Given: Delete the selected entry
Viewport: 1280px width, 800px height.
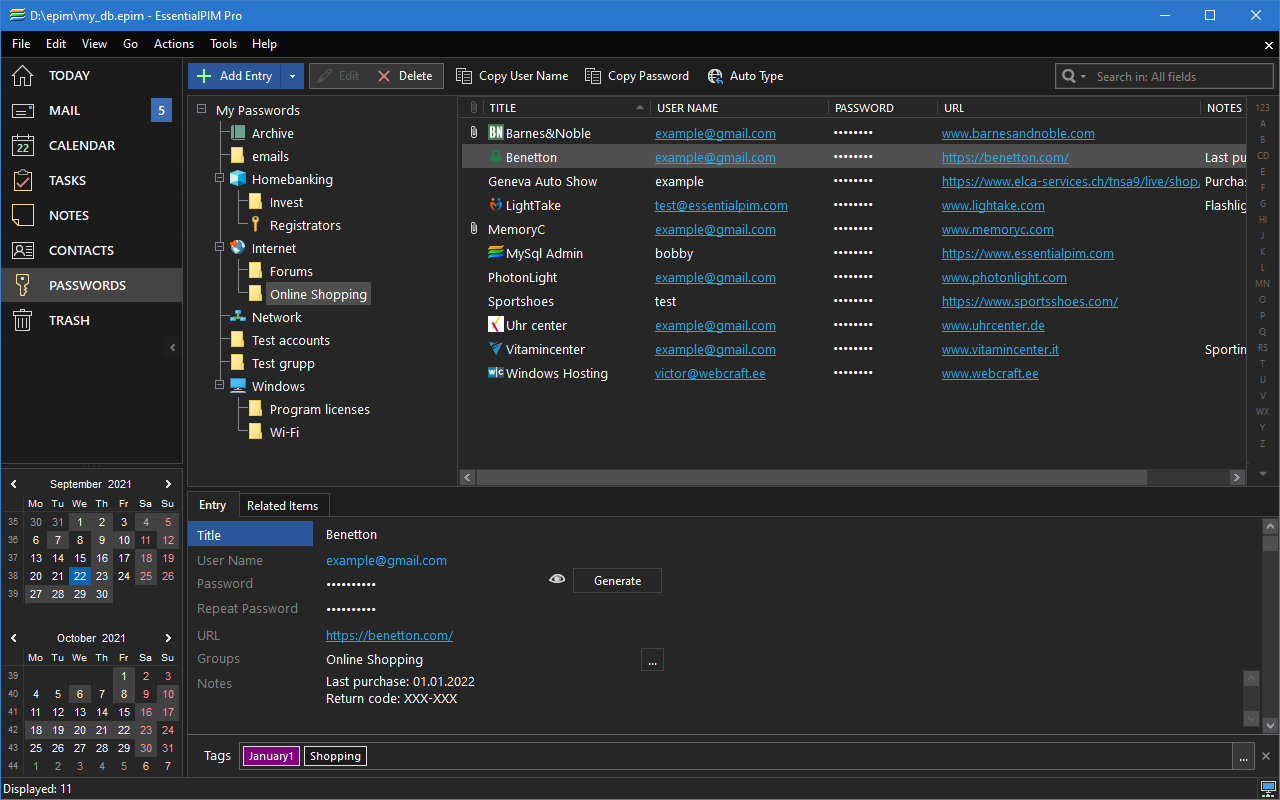Looking at the screenshot, I should [405, 76].
